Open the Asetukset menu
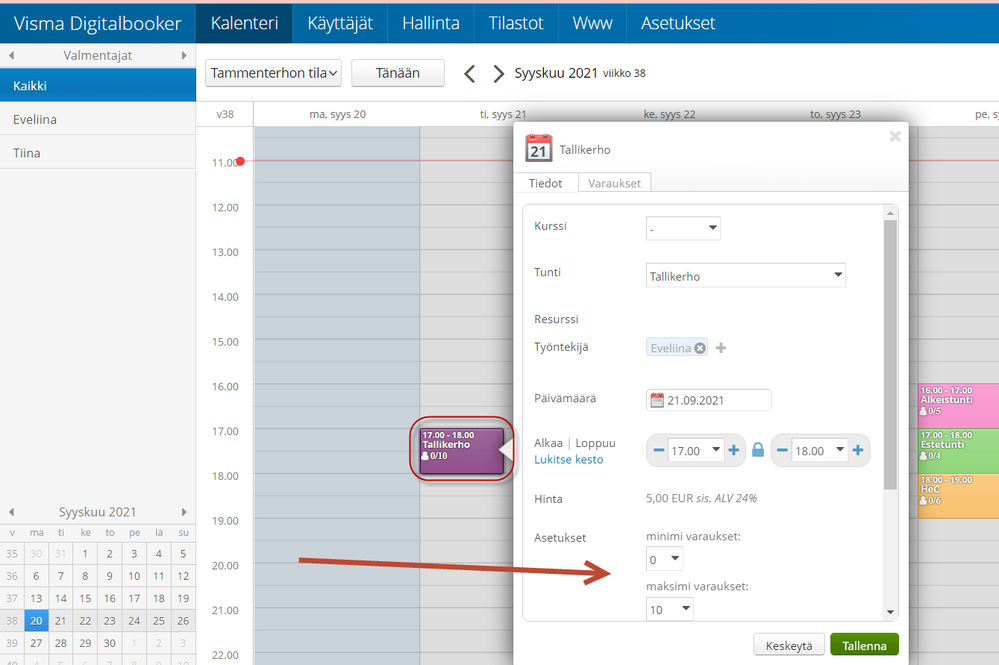999x665 pixels. click(678, 24)
